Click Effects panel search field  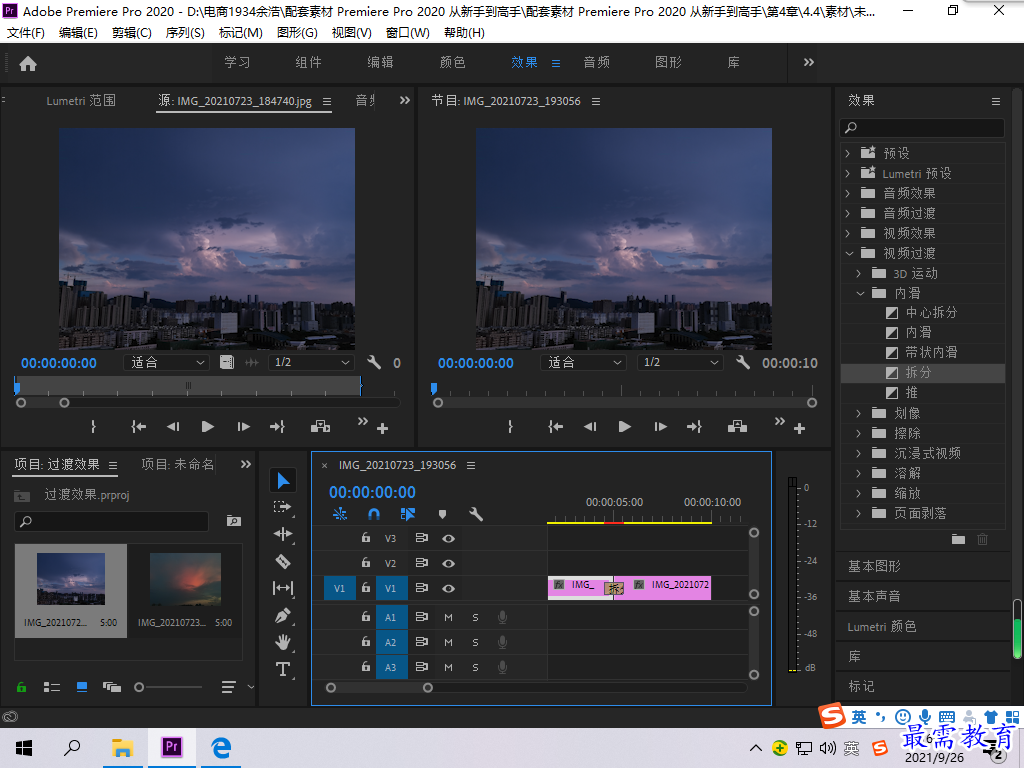click(x=921, y=128)
